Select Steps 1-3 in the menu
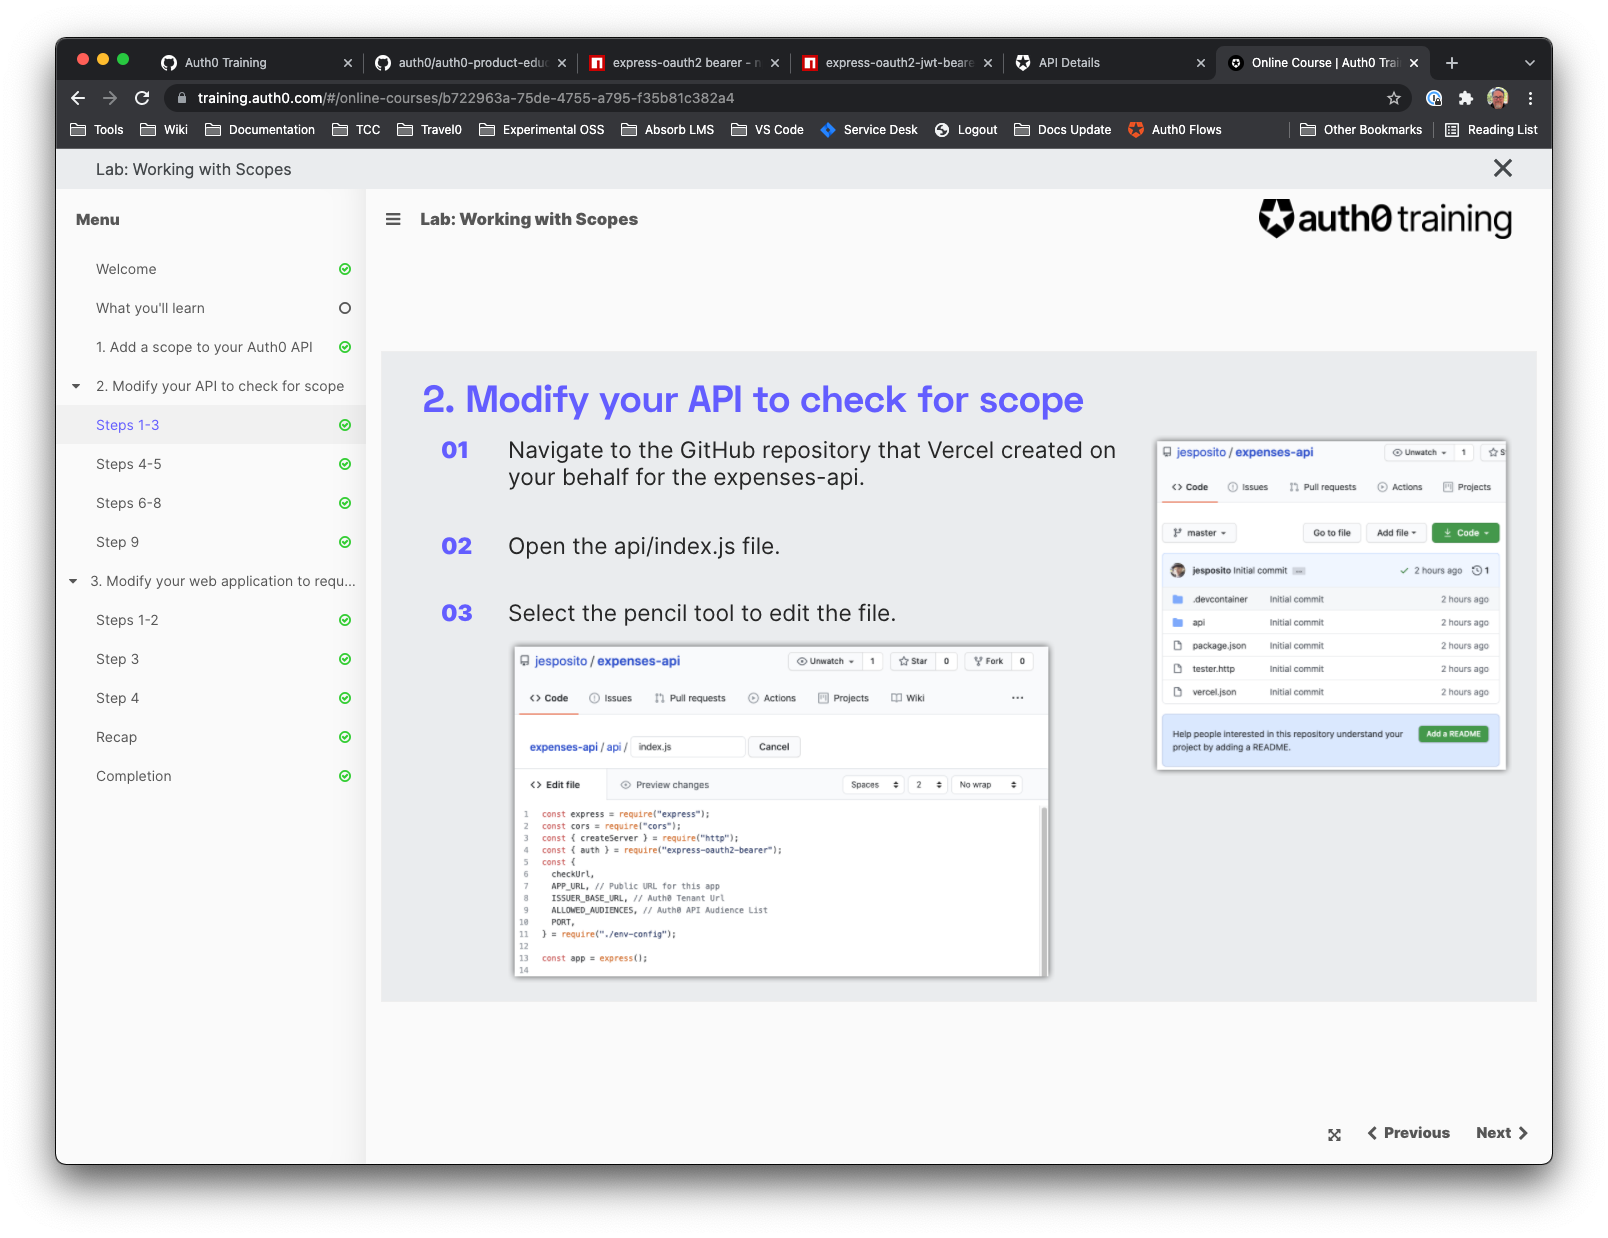The height and width of the screenshot is (1238, 1608). (127, 425)
